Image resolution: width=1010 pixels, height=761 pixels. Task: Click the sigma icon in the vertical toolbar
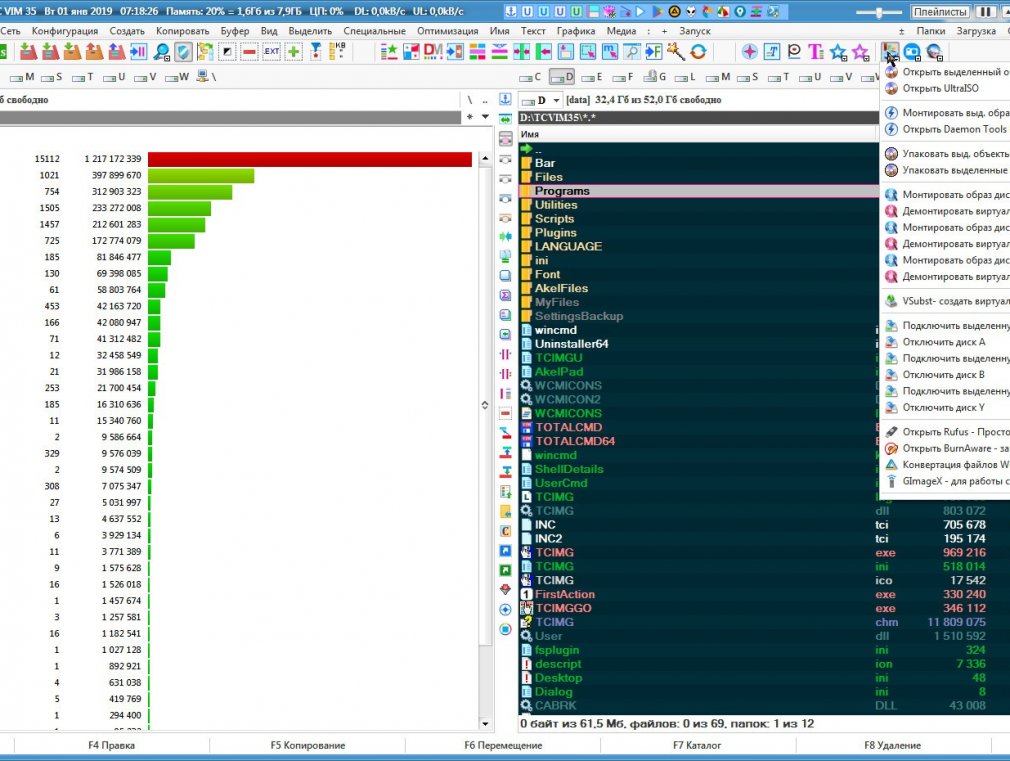(506, 295)
